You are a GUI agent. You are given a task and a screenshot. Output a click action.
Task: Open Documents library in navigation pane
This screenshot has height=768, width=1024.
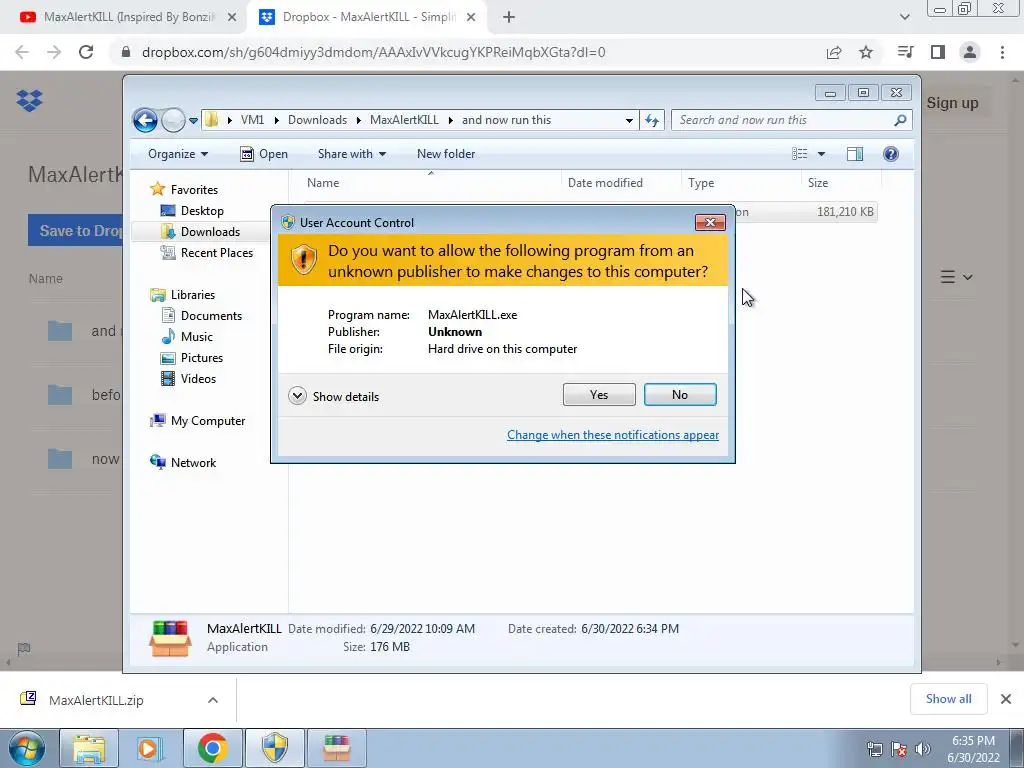click(202, 316)
